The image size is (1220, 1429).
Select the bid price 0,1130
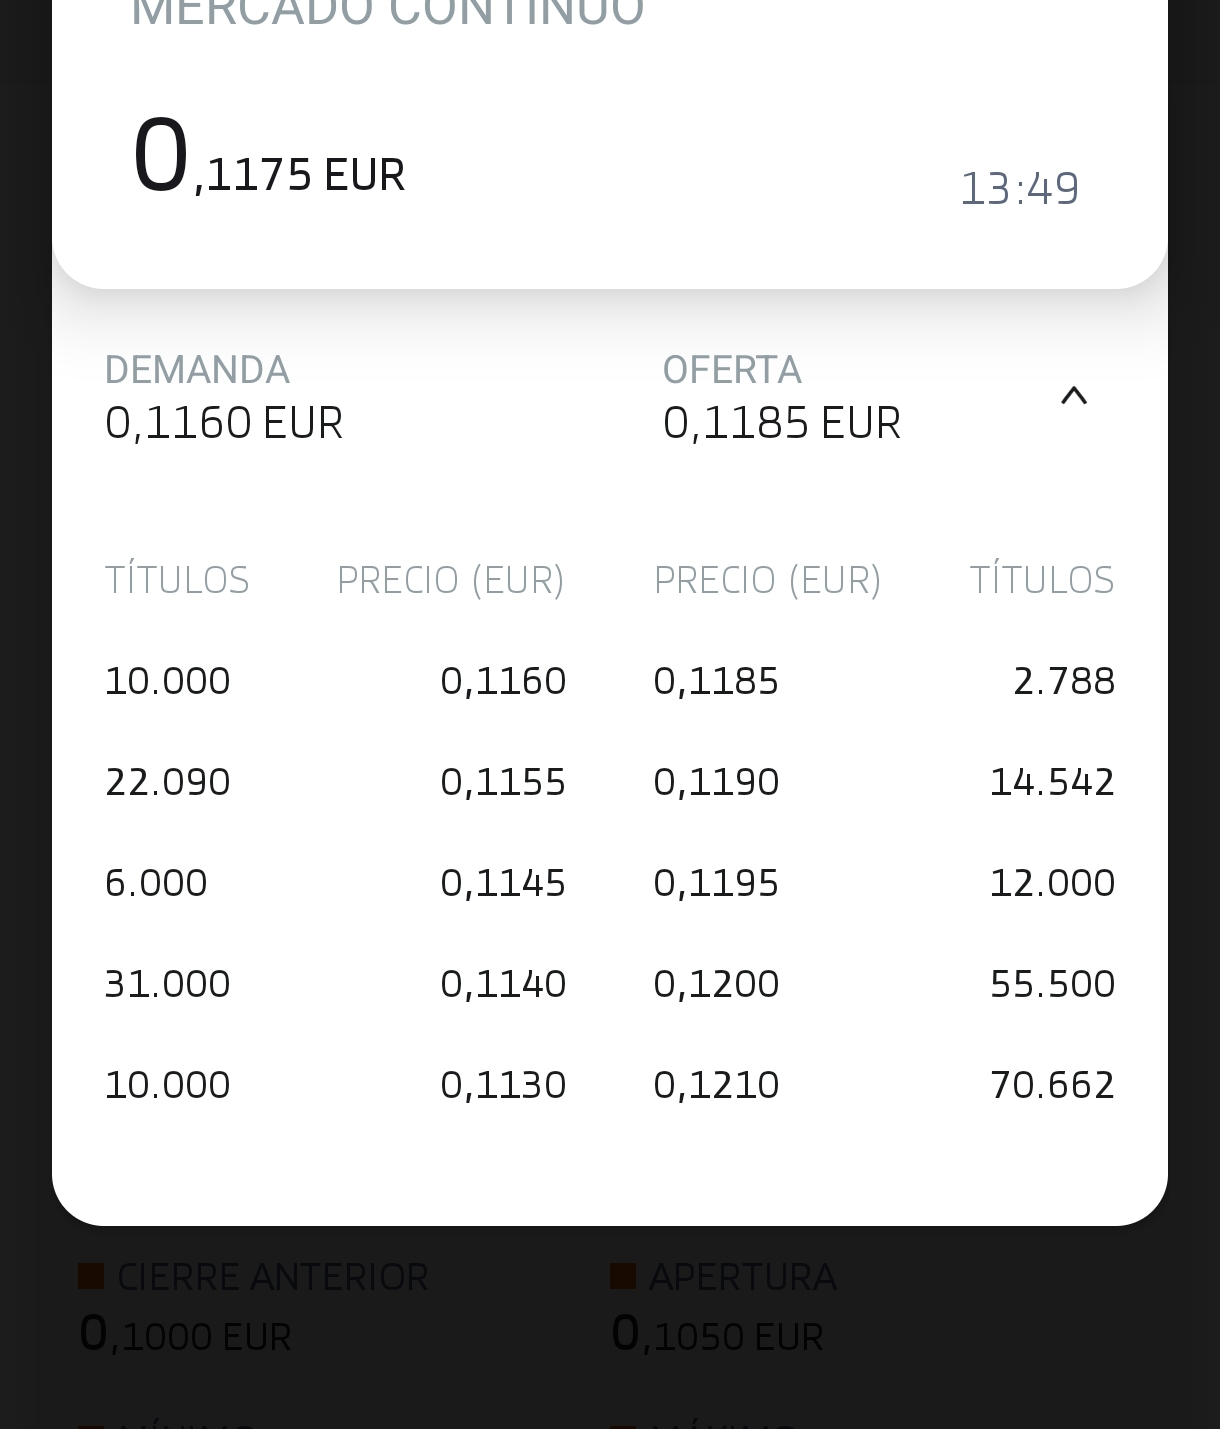click(503, 1085)
